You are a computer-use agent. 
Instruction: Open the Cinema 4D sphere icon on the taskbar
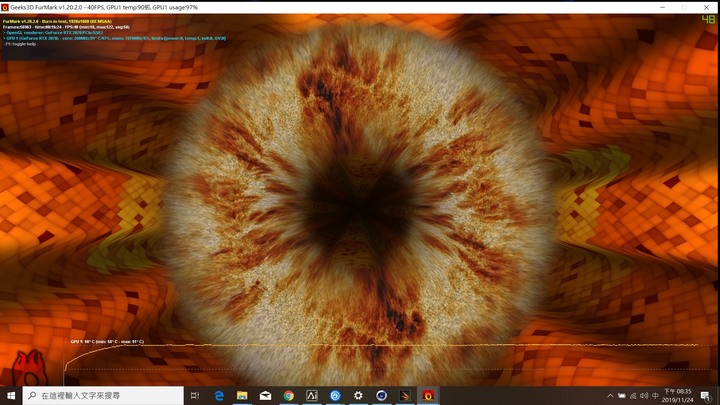tap(382, 395)
